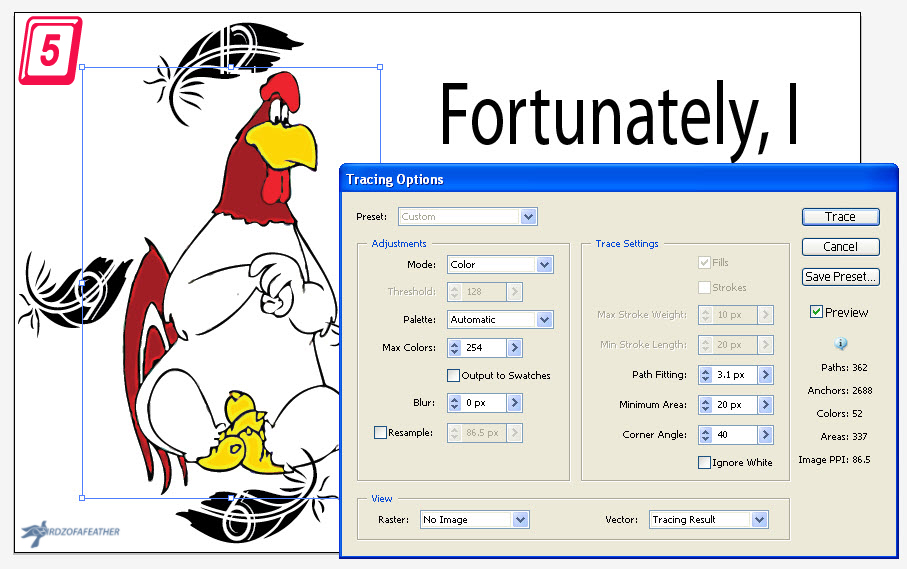The height and width of the screenshot is (569, 907).
Task: Click the Resample value field
Action: 485,433
